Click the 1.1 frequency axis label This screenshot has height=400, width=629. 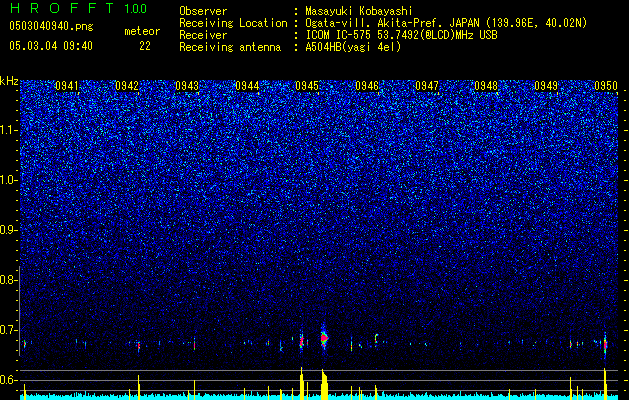(x=8, y=130)
